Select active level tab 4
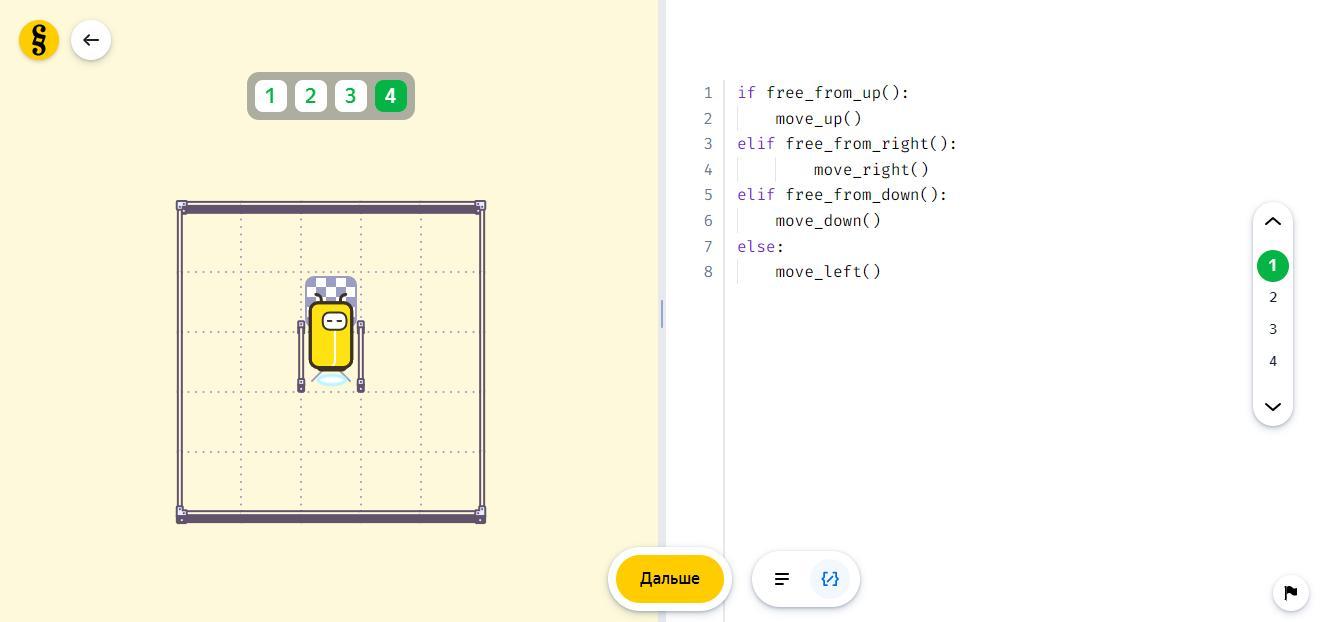This screenshot has height=622, width=1324. click(390, 96)
